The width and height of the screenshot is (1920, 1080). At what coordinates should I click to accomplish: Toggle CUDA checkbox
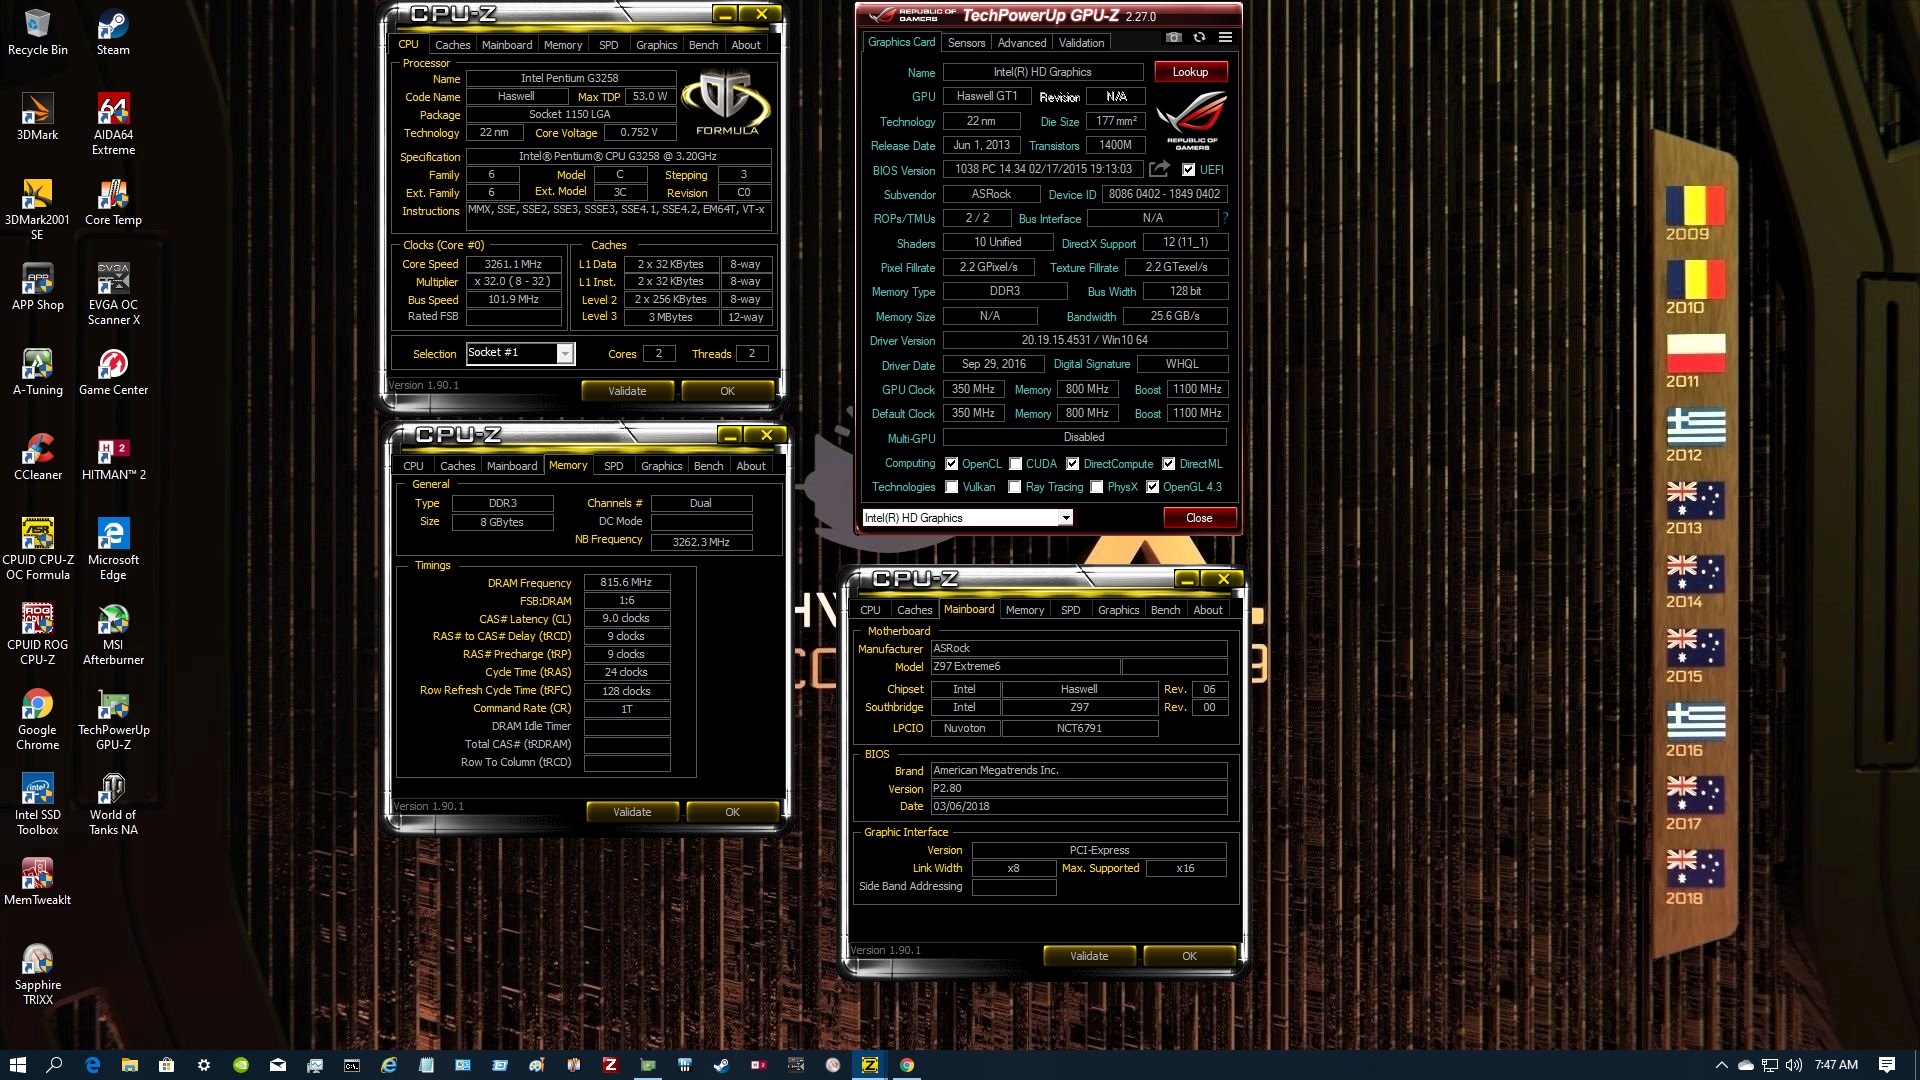pyautogui.click(x=1016, y=464)
